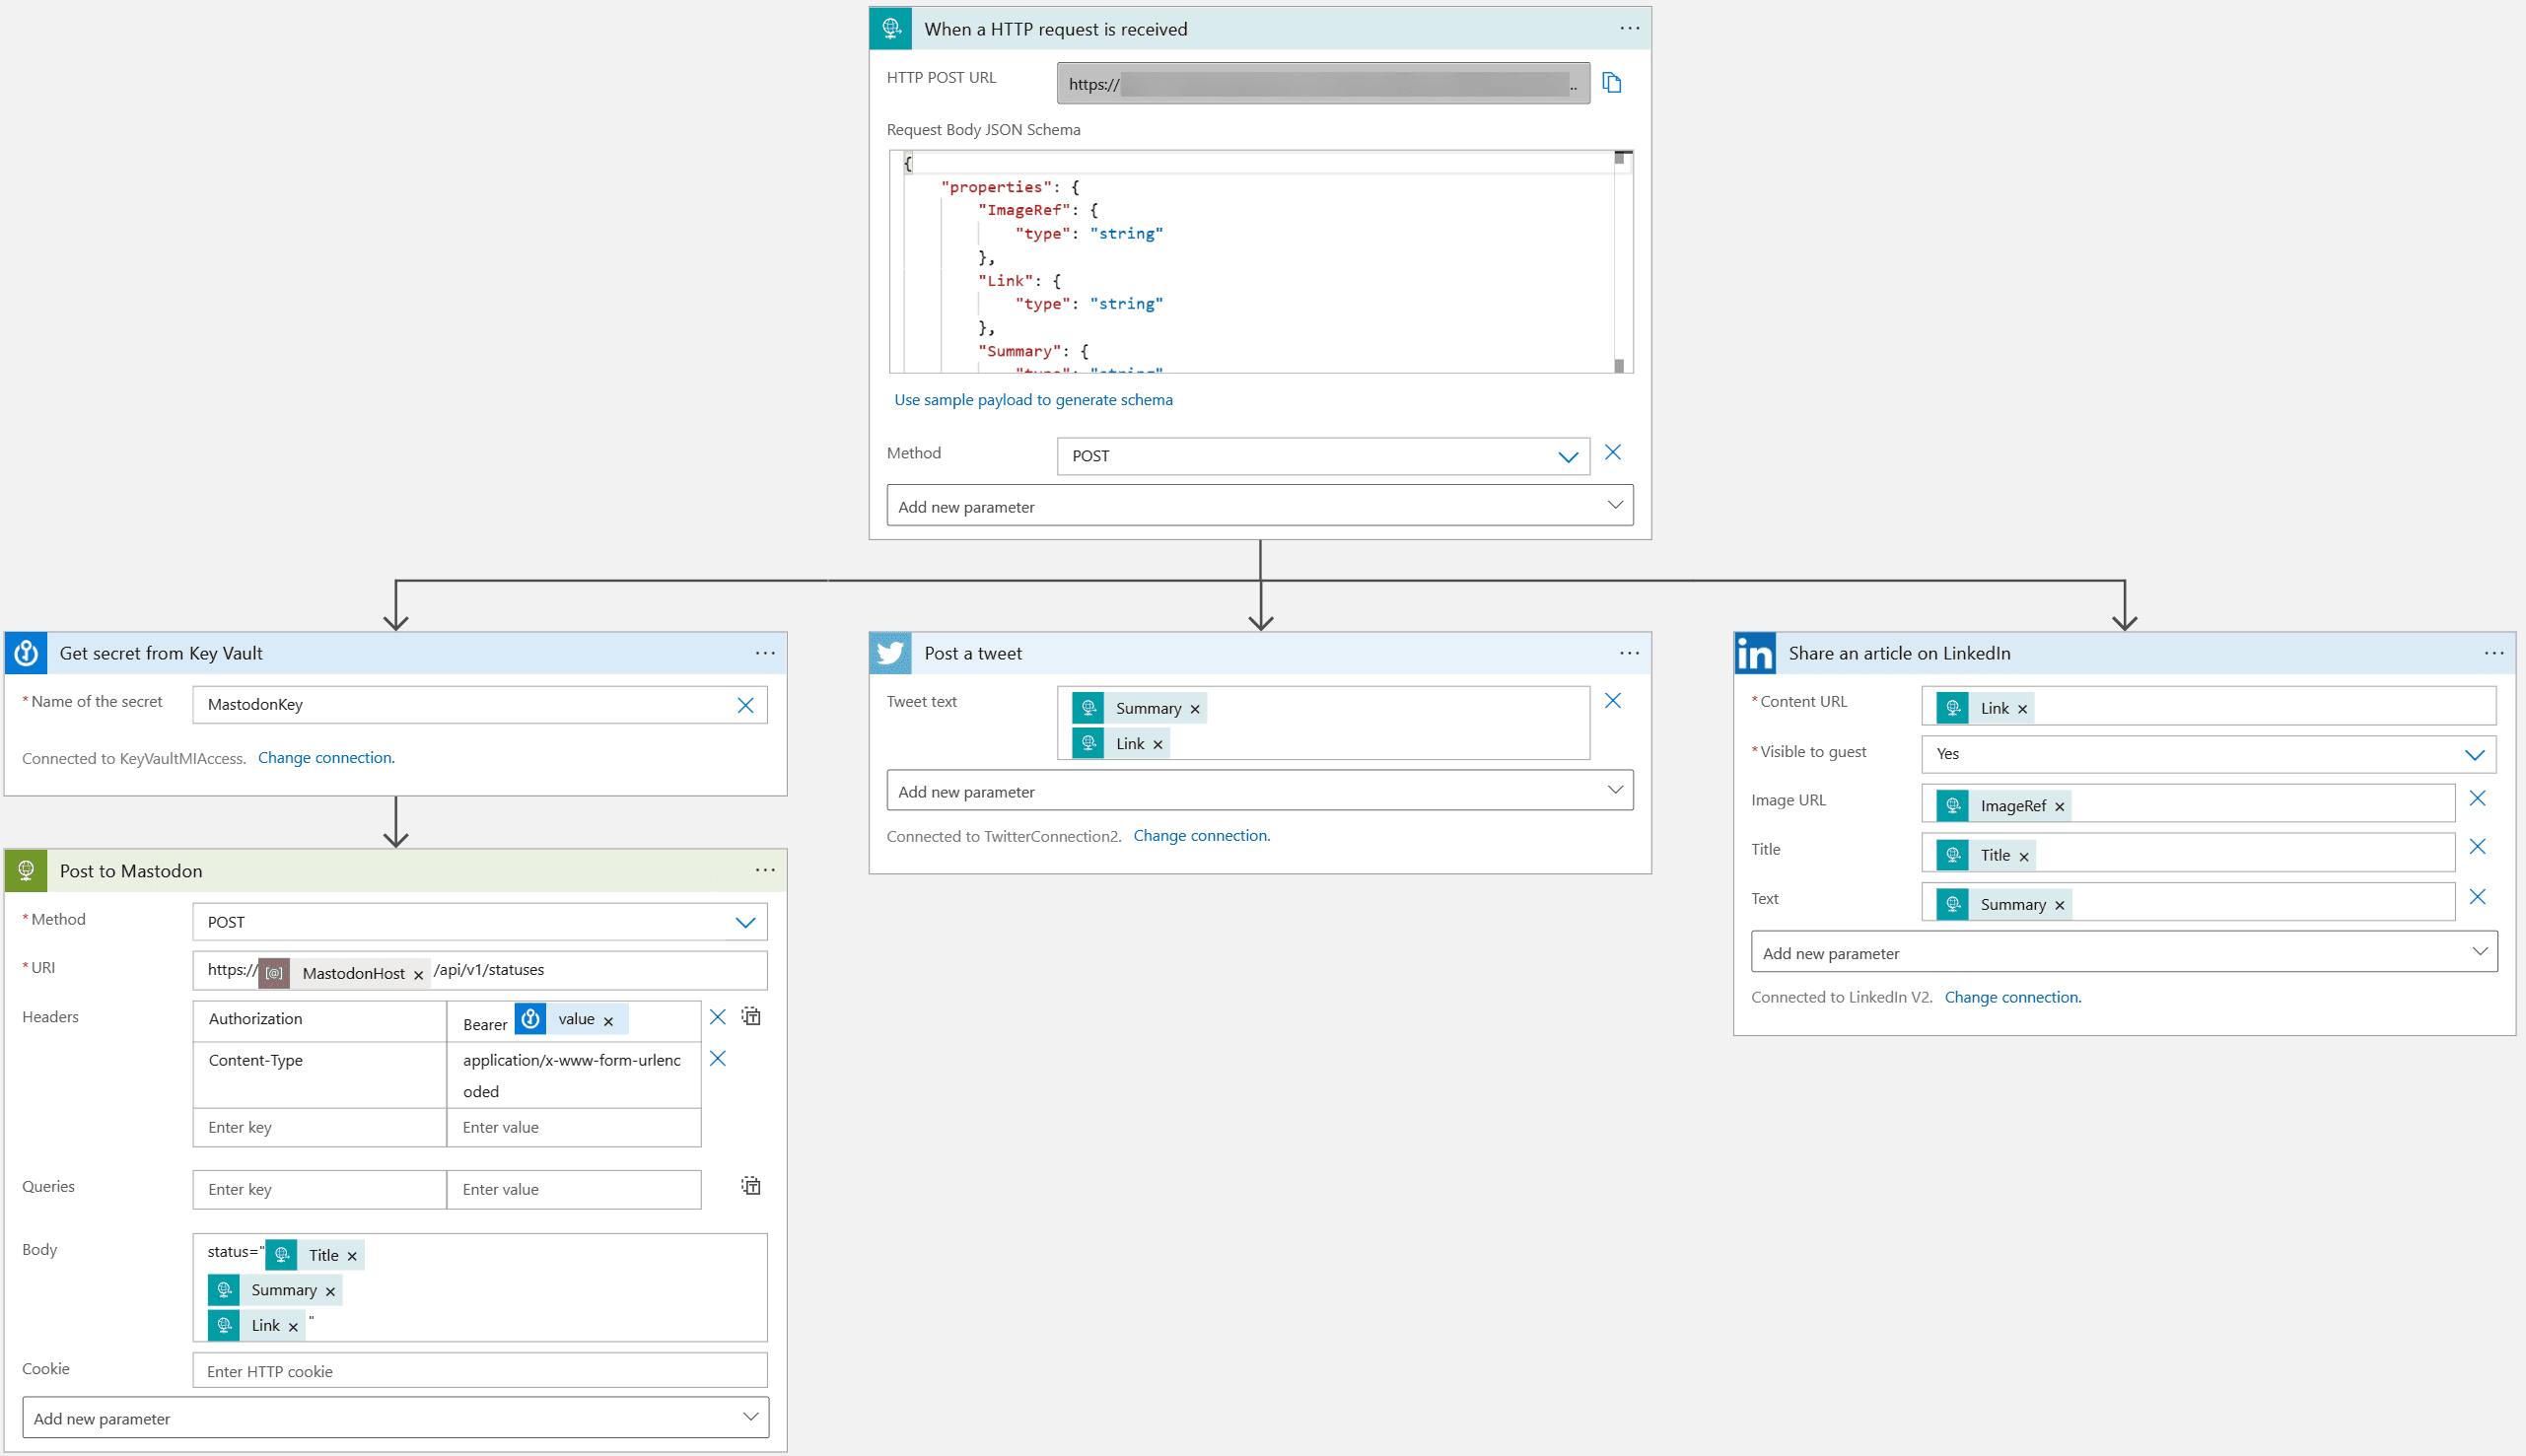2526x1456 pixels.
Task: Remove Link token from Mastodon Body
Action: point(293,1327)
